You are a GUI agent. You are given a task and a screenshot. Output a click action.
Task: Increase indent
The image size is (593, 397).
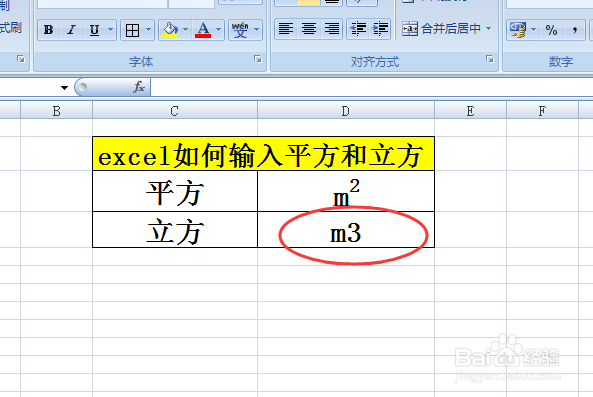[x=380, y=29]
